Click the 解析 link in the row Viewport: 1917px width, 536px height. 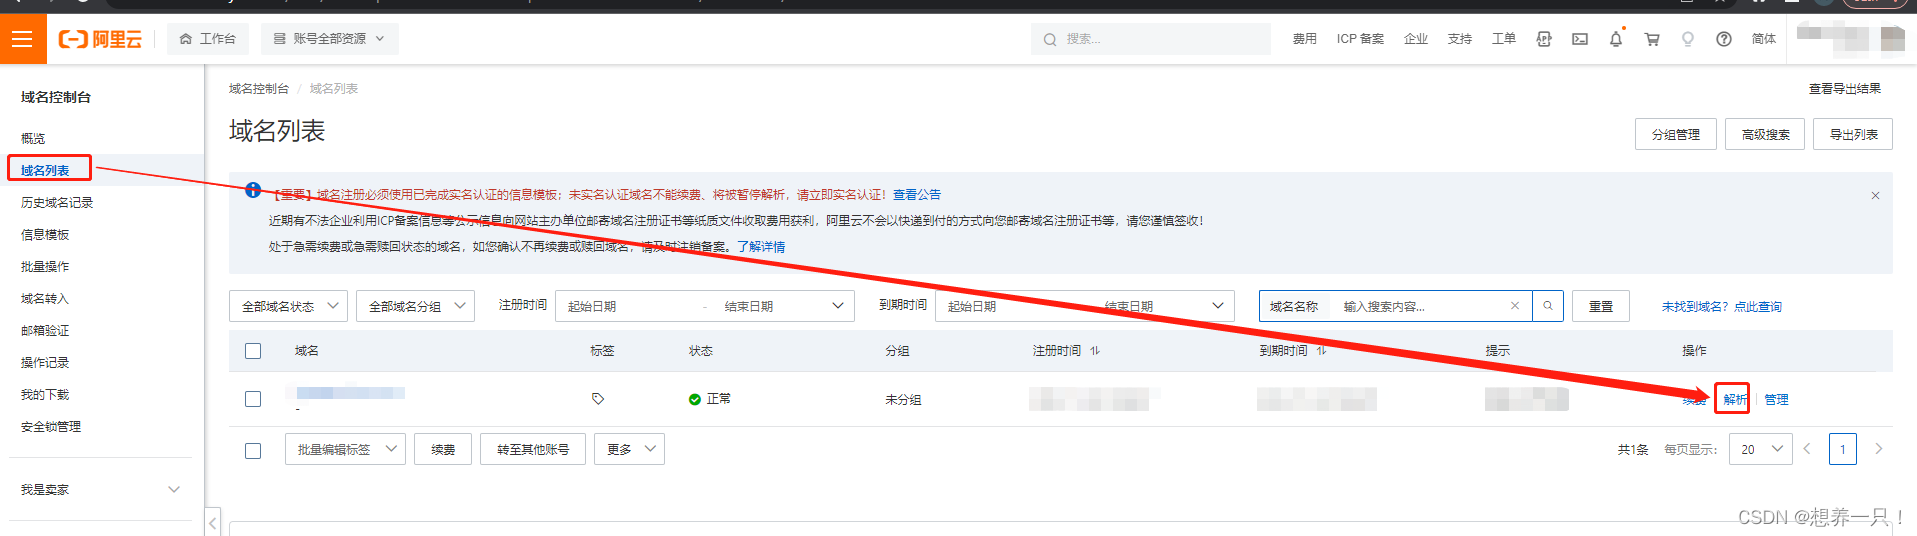1735,399
